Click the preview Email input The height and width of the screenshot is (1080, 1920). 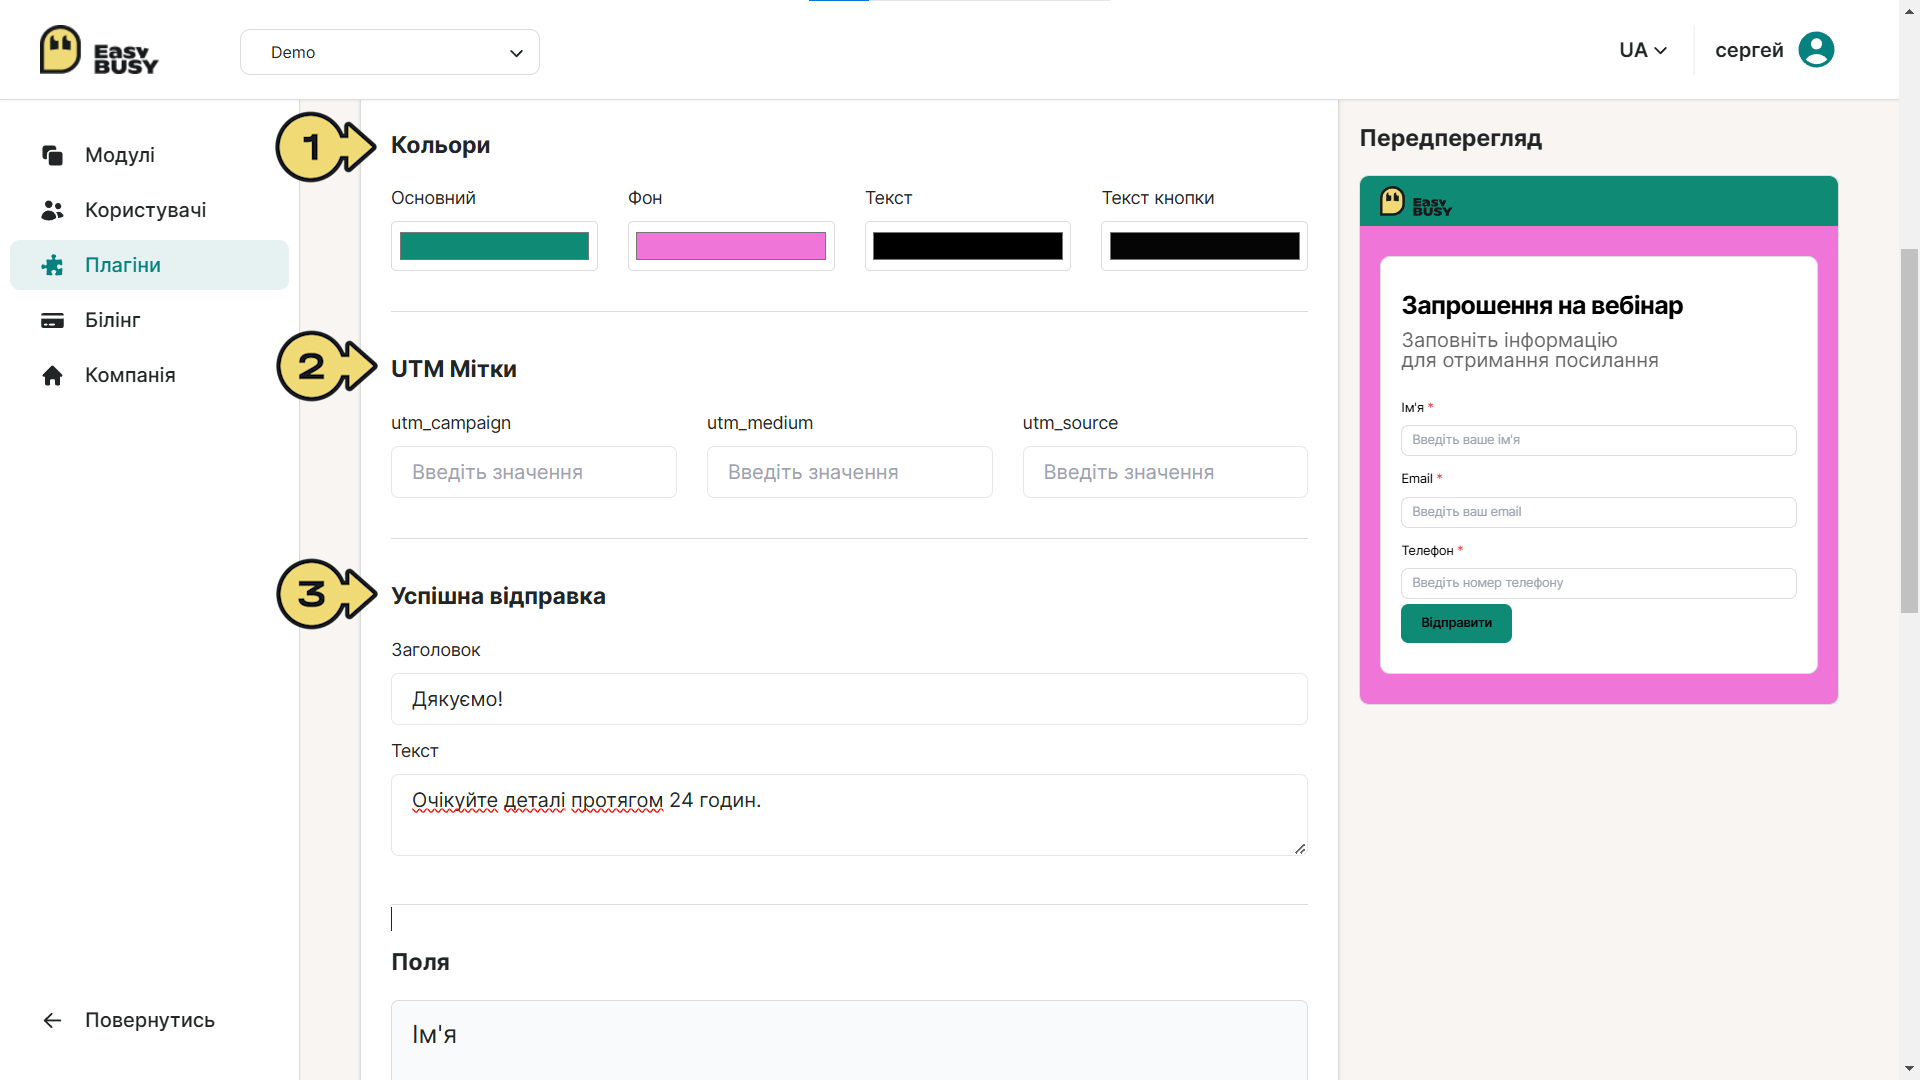coord(1598,512)
